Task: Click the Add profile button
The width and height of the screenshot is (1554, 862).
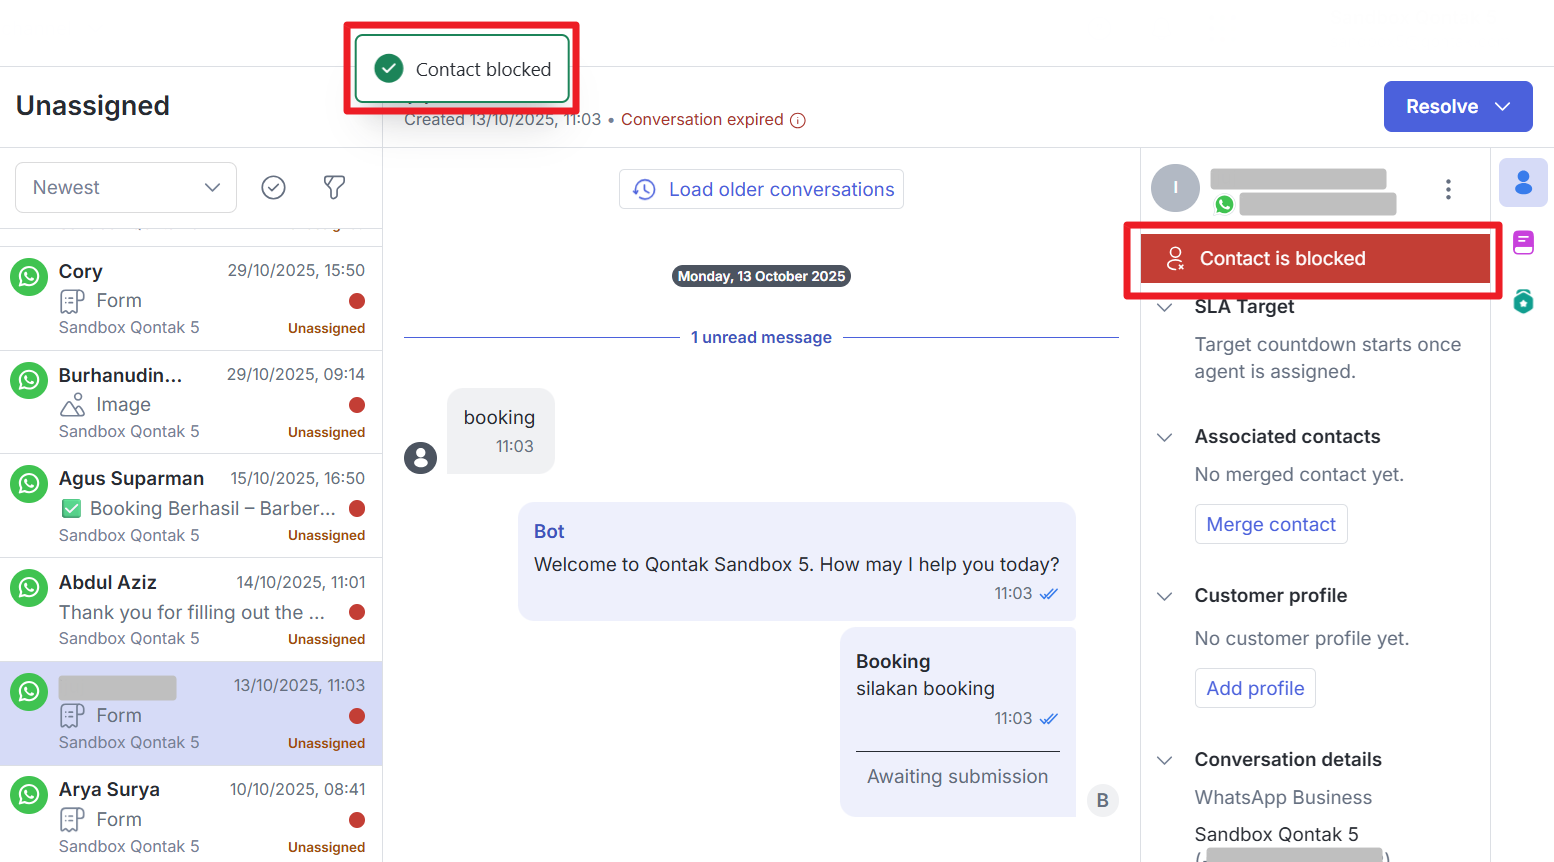Action: point(1255,688)
